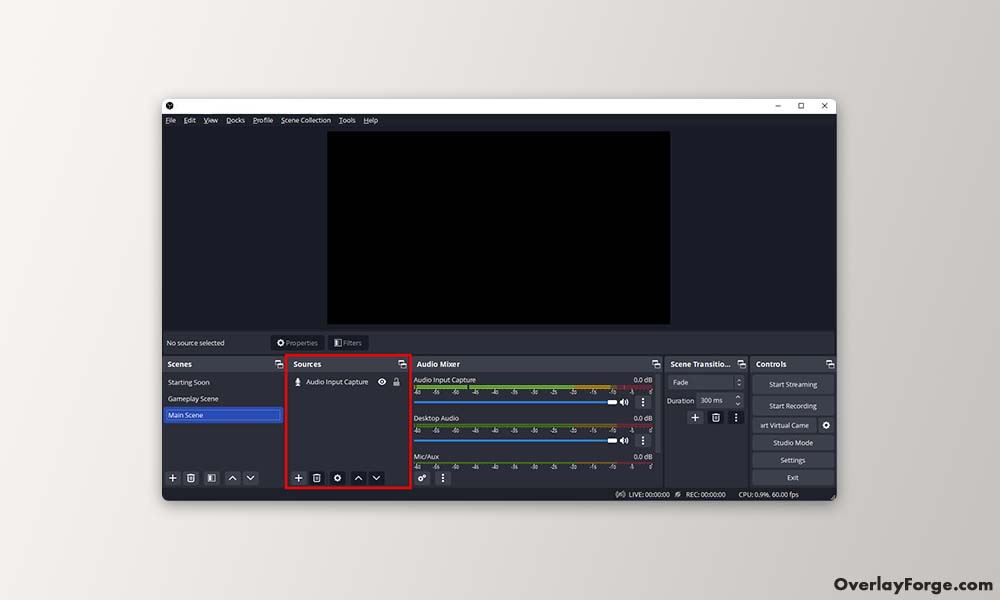
Task: Open the Filters panel for the source
Action: pyautogui.click(x=348, y=342)
